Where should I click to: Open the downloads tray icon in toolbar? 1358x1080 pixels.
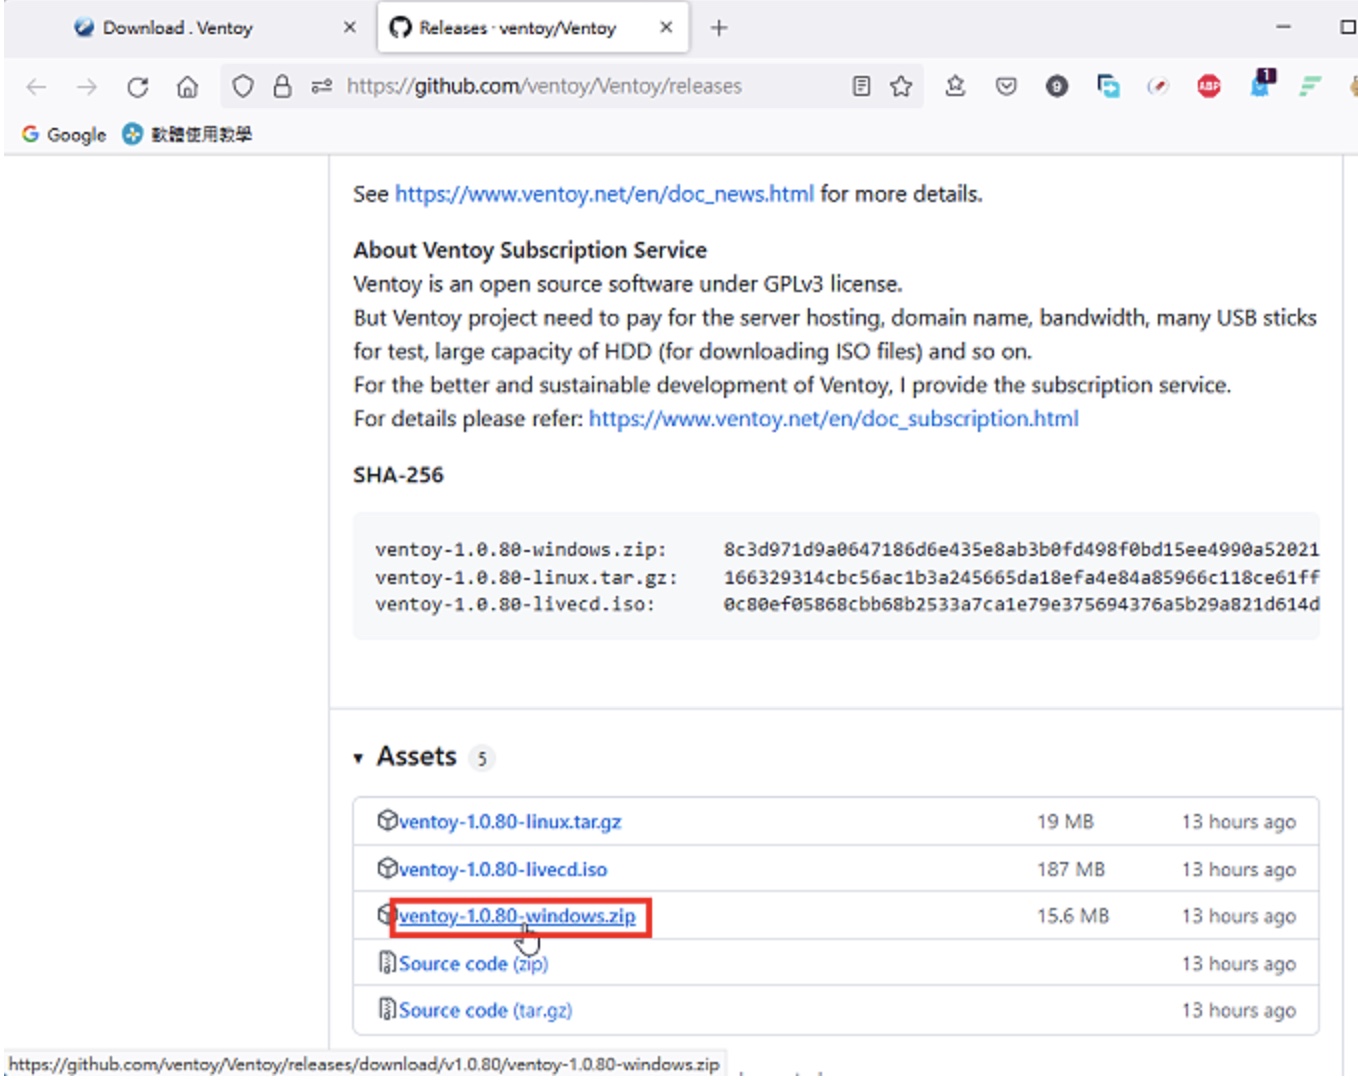[955, 87]
